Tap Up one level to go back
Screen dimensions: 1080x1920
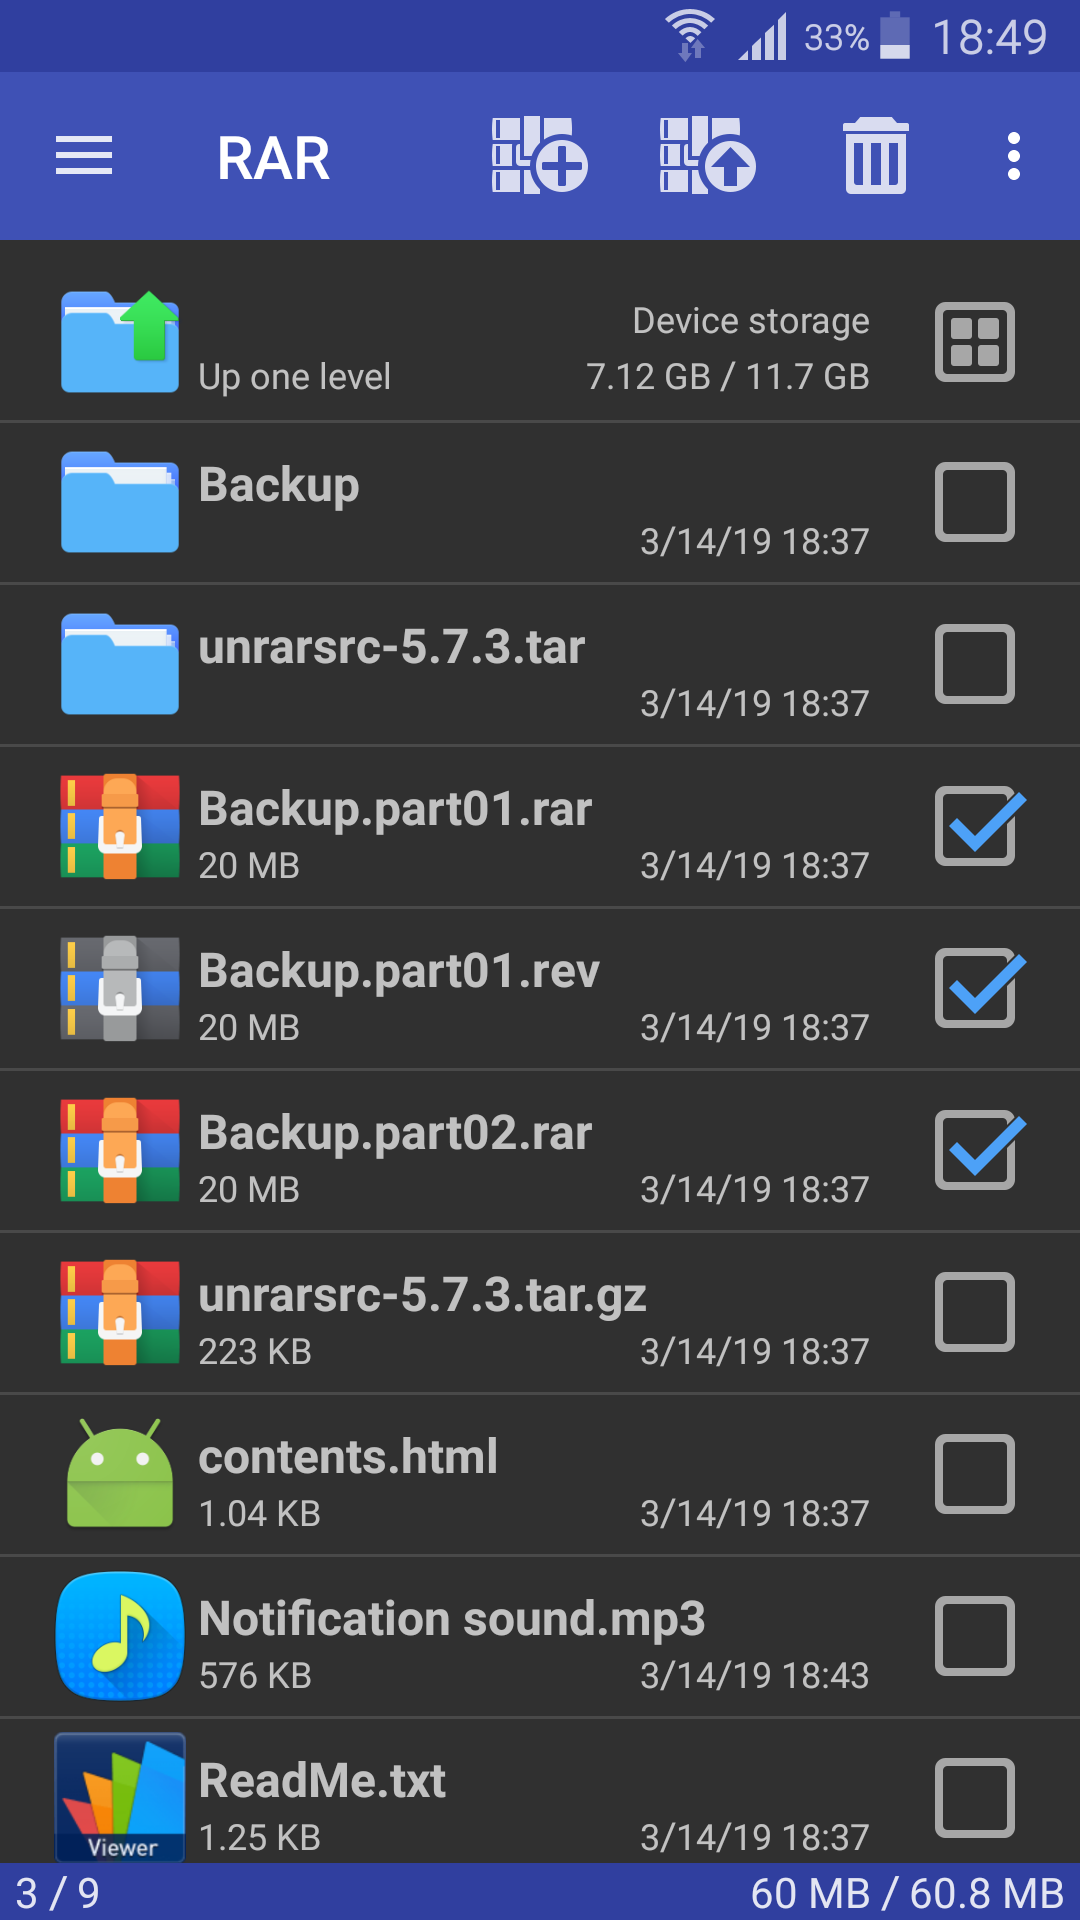point(293,343)
